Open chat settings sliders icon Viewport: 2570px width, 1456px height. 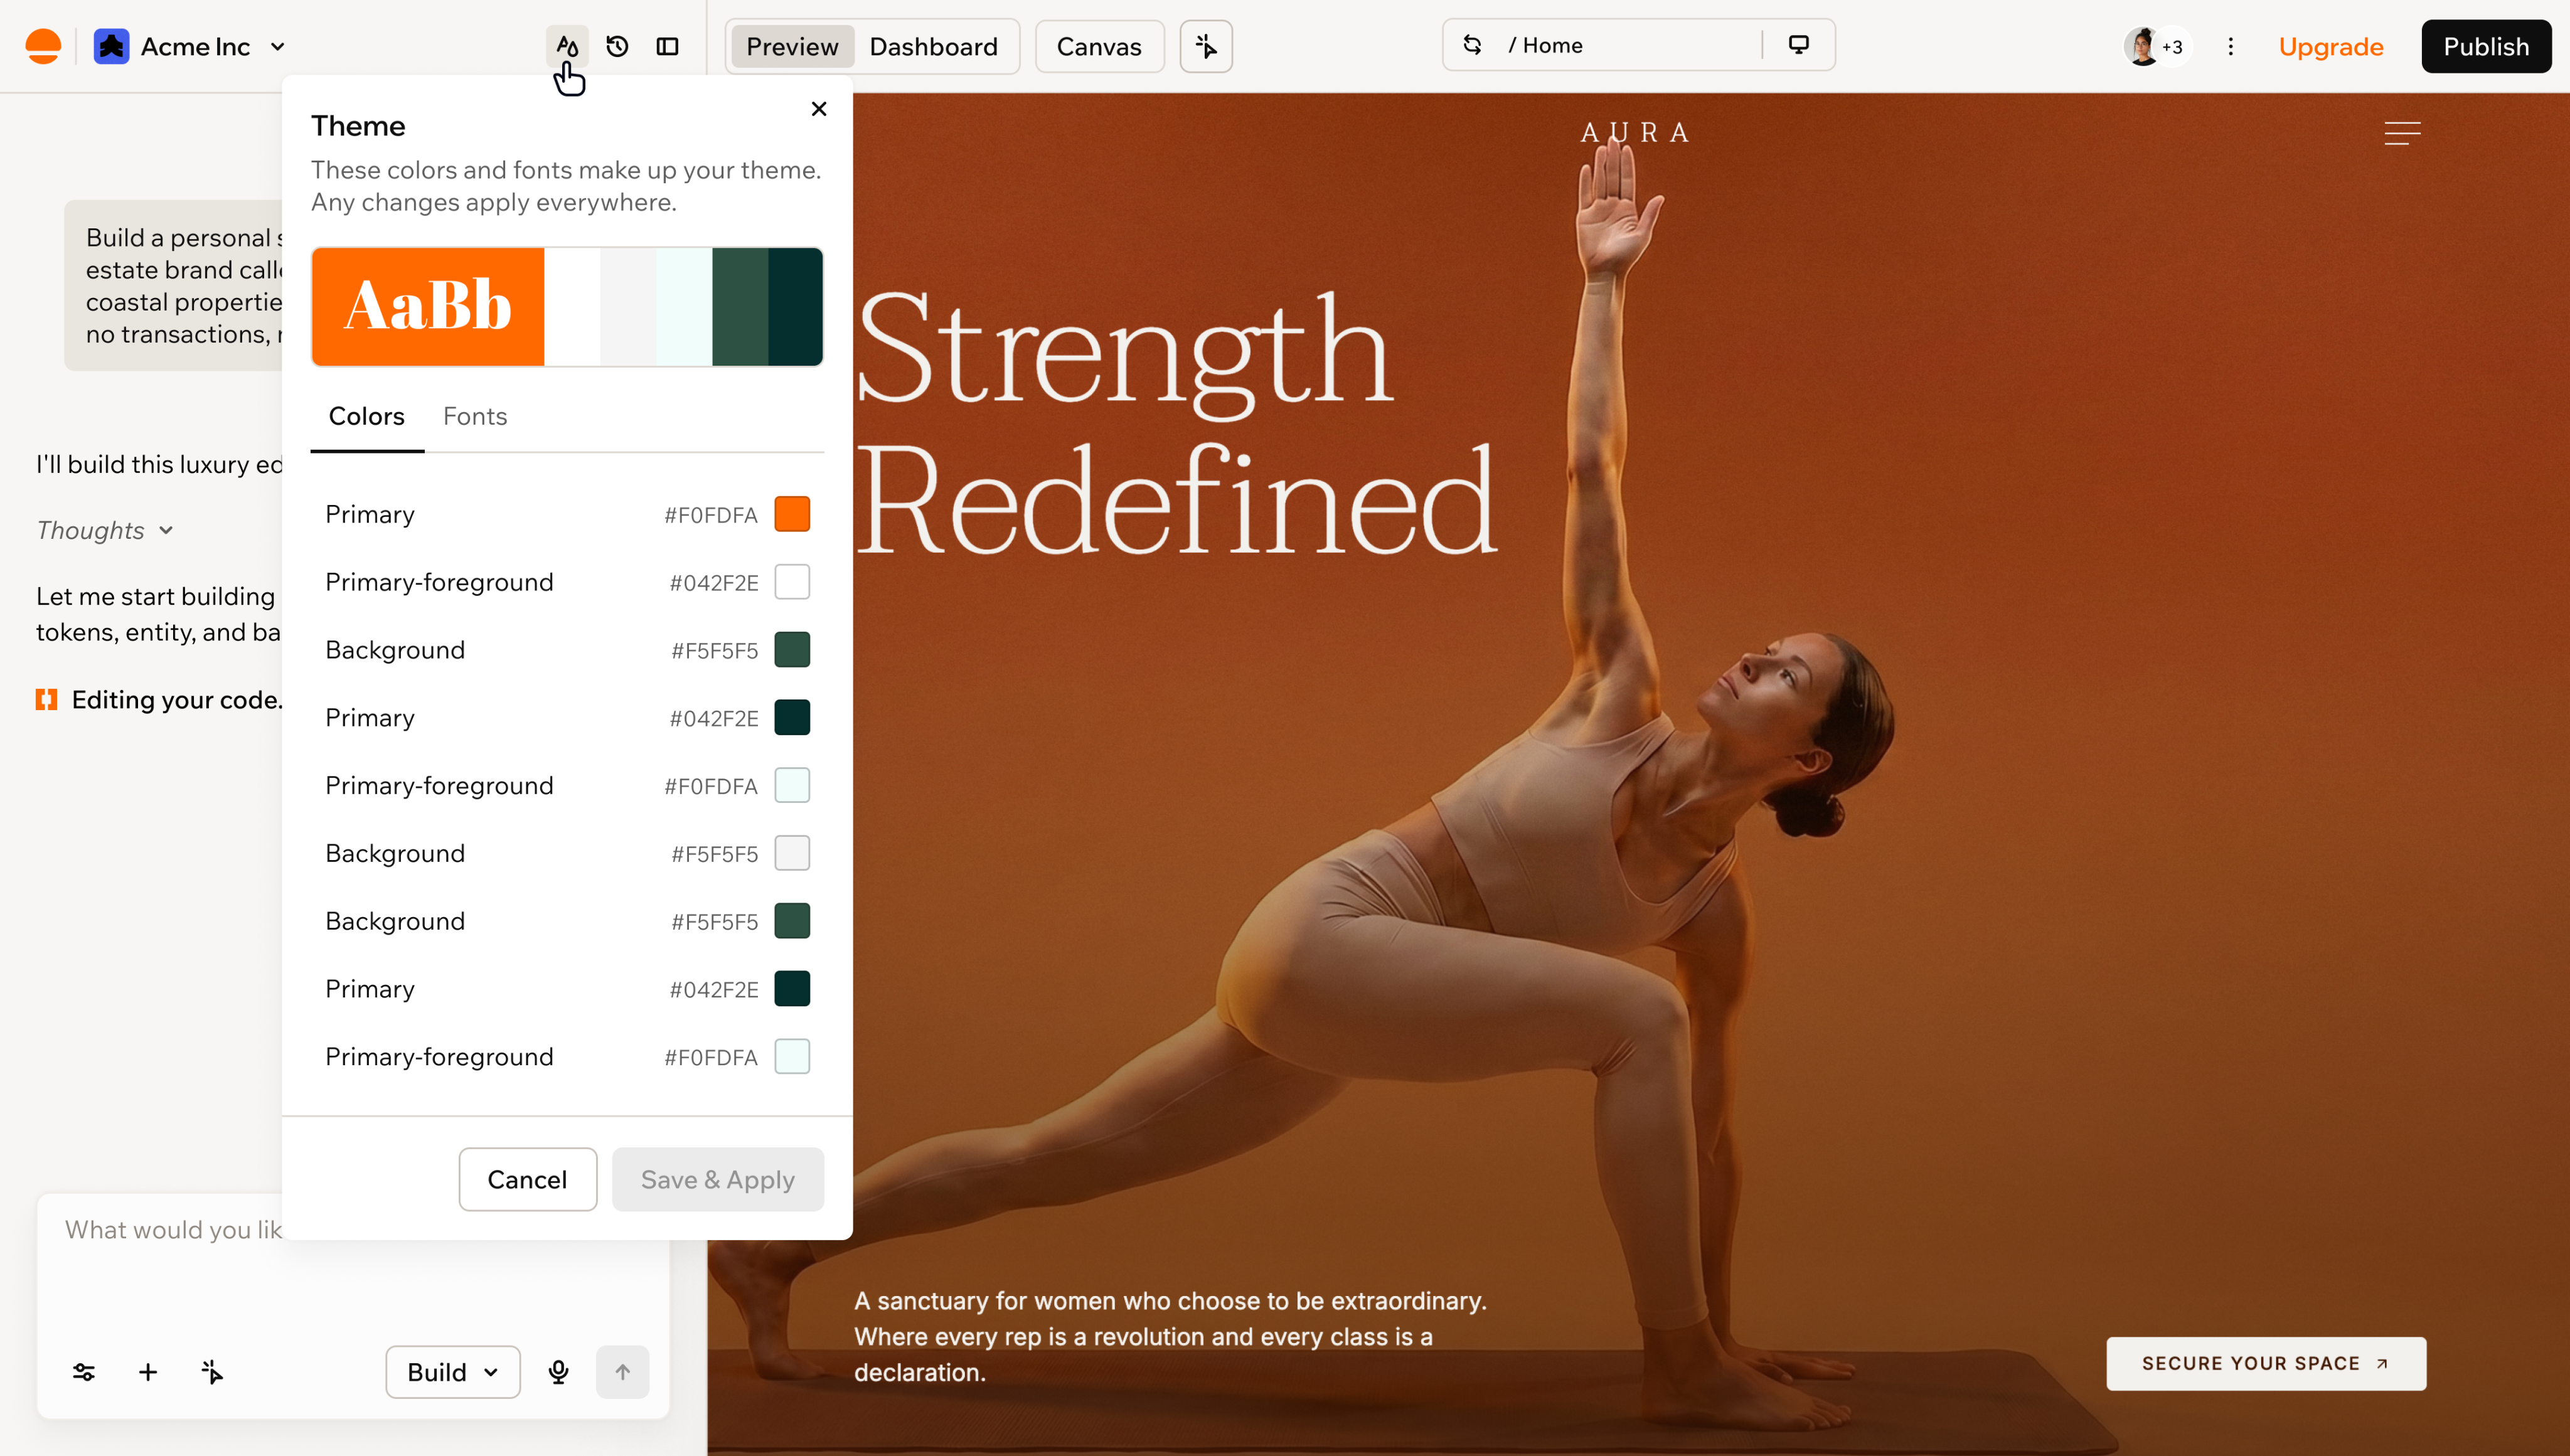[x=84, y=1372]
